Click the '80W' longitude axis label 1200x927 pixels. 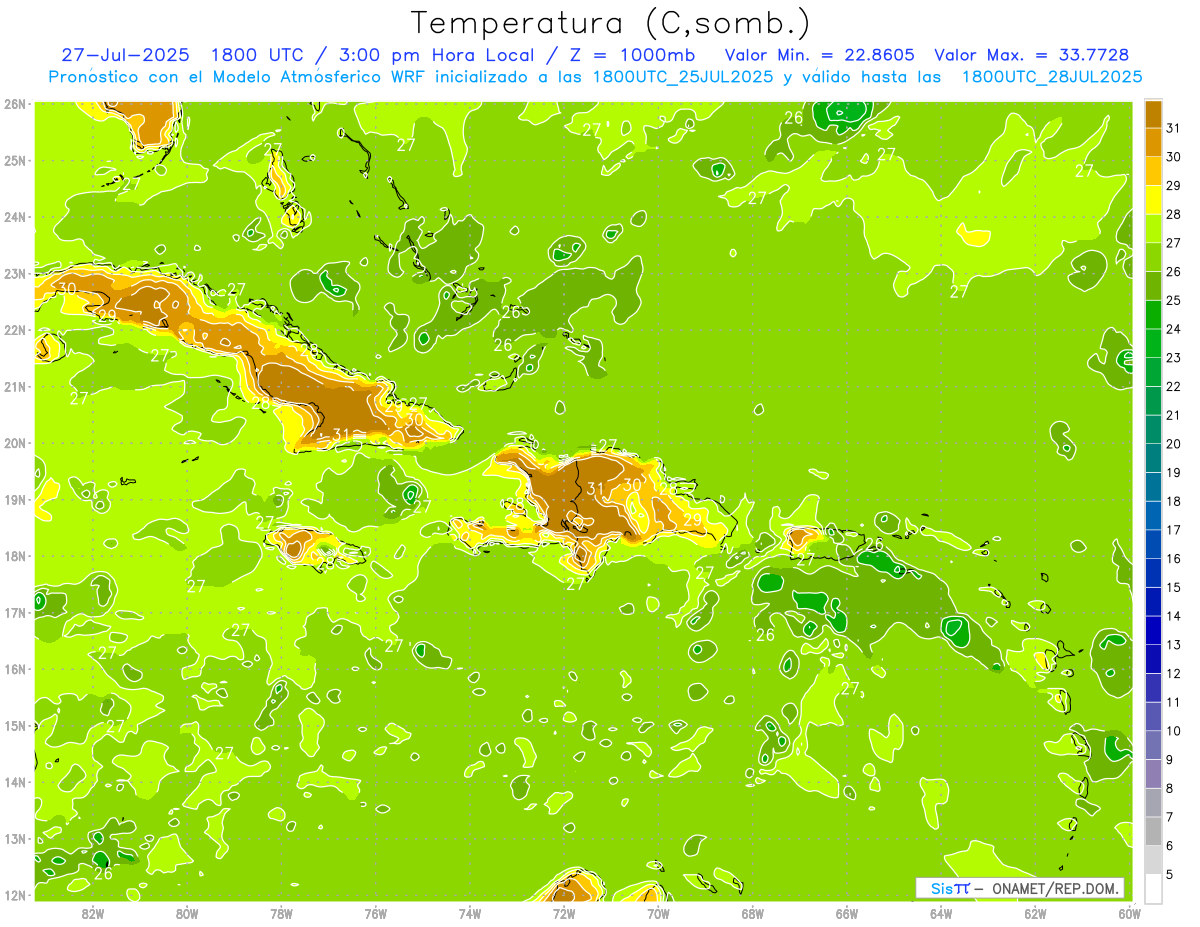pyautogui.click(x=187, y=913)
